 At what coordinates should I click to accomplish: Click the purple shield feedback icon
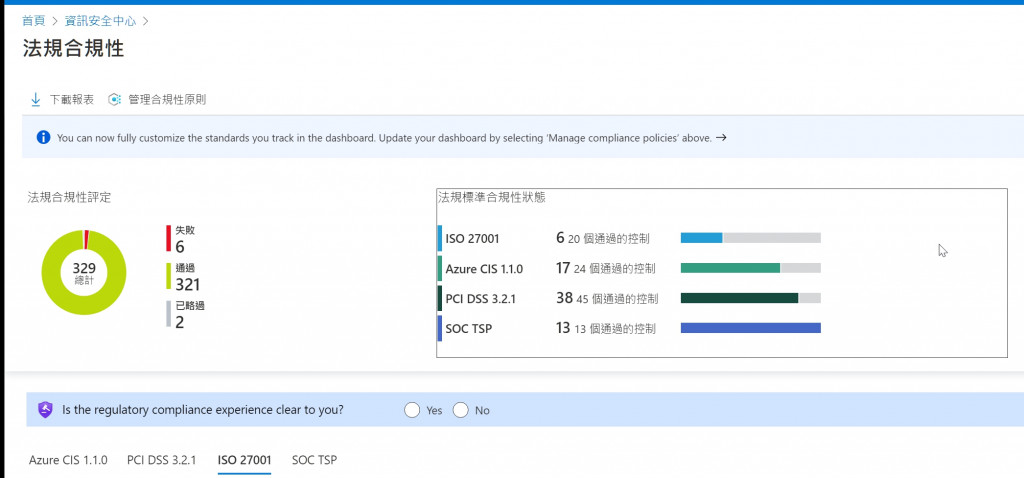44,410
